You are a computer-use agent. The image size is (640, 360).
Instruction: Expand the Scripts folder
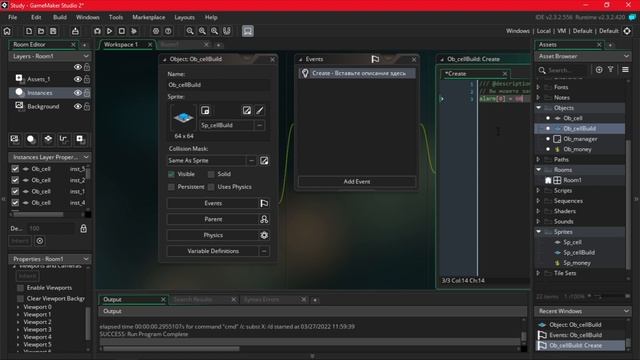coord(538,190)
